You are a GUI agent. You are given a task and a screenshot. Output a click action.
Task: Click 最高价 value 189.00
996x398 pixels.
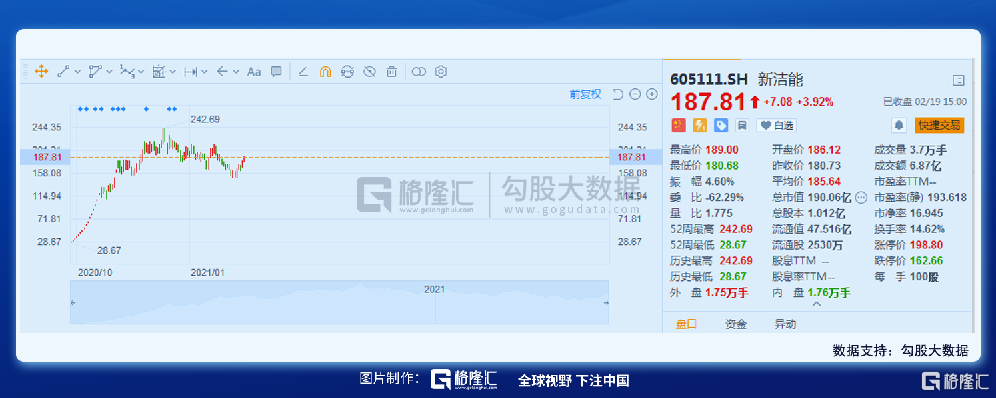(x=722, y=150)
